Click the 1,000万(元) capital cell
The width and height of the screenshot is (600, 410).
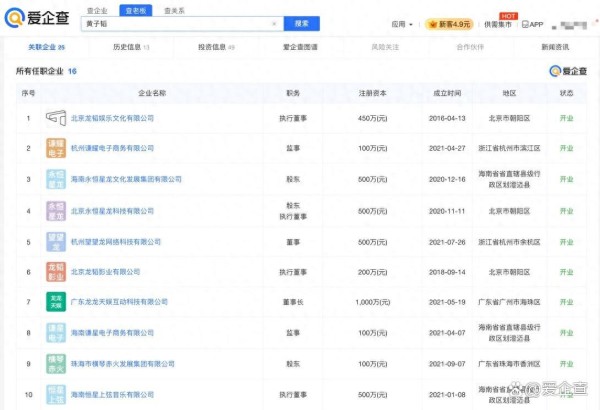point(373,302)
